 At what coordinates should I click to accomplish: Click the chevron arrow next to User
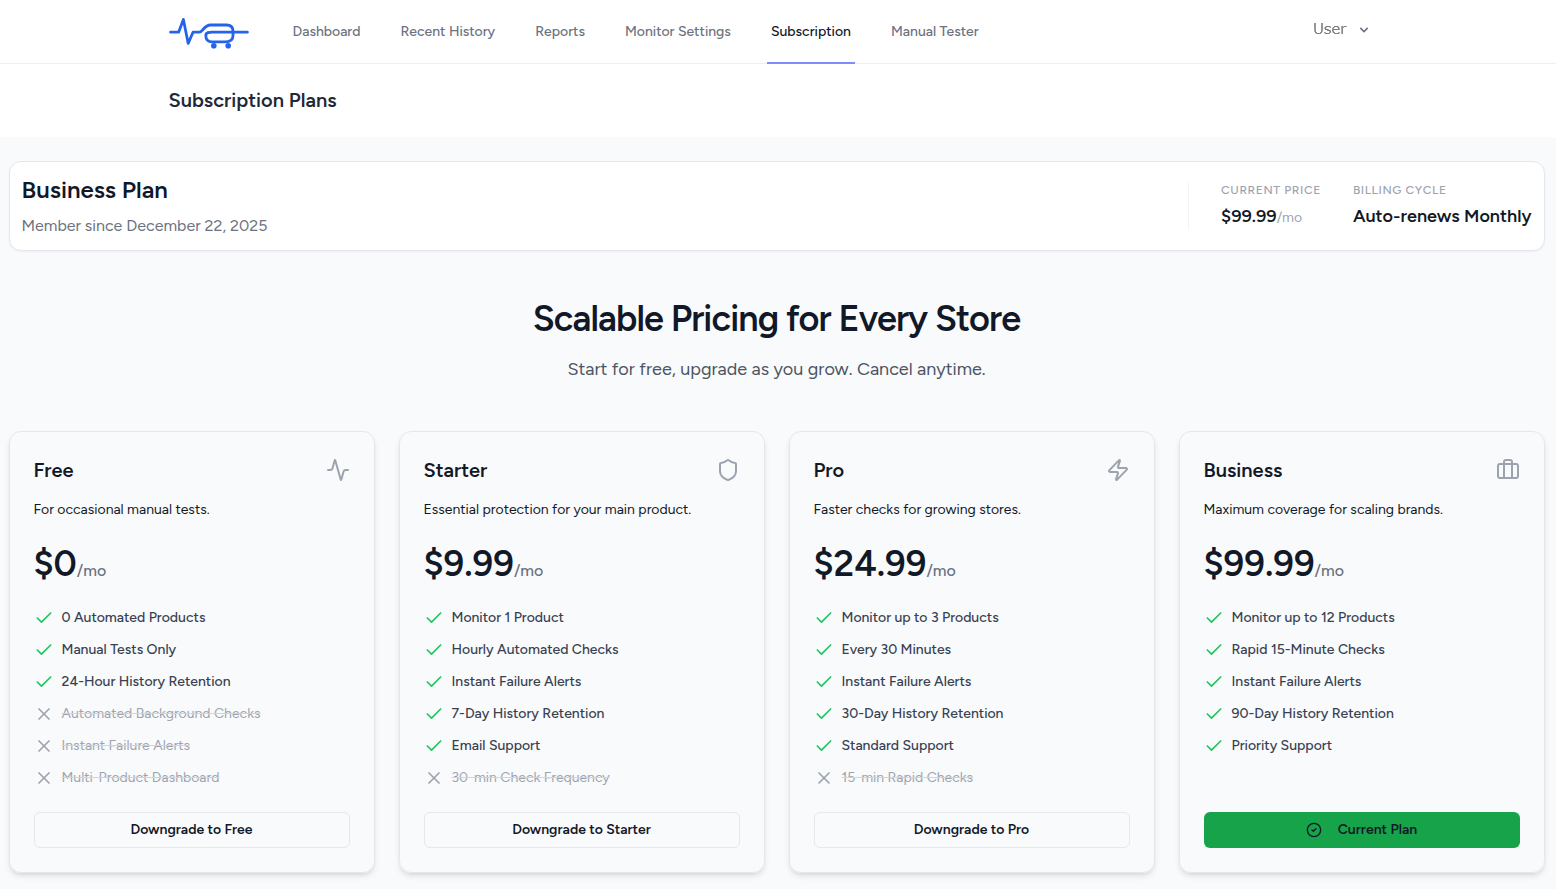(1364, 30)
